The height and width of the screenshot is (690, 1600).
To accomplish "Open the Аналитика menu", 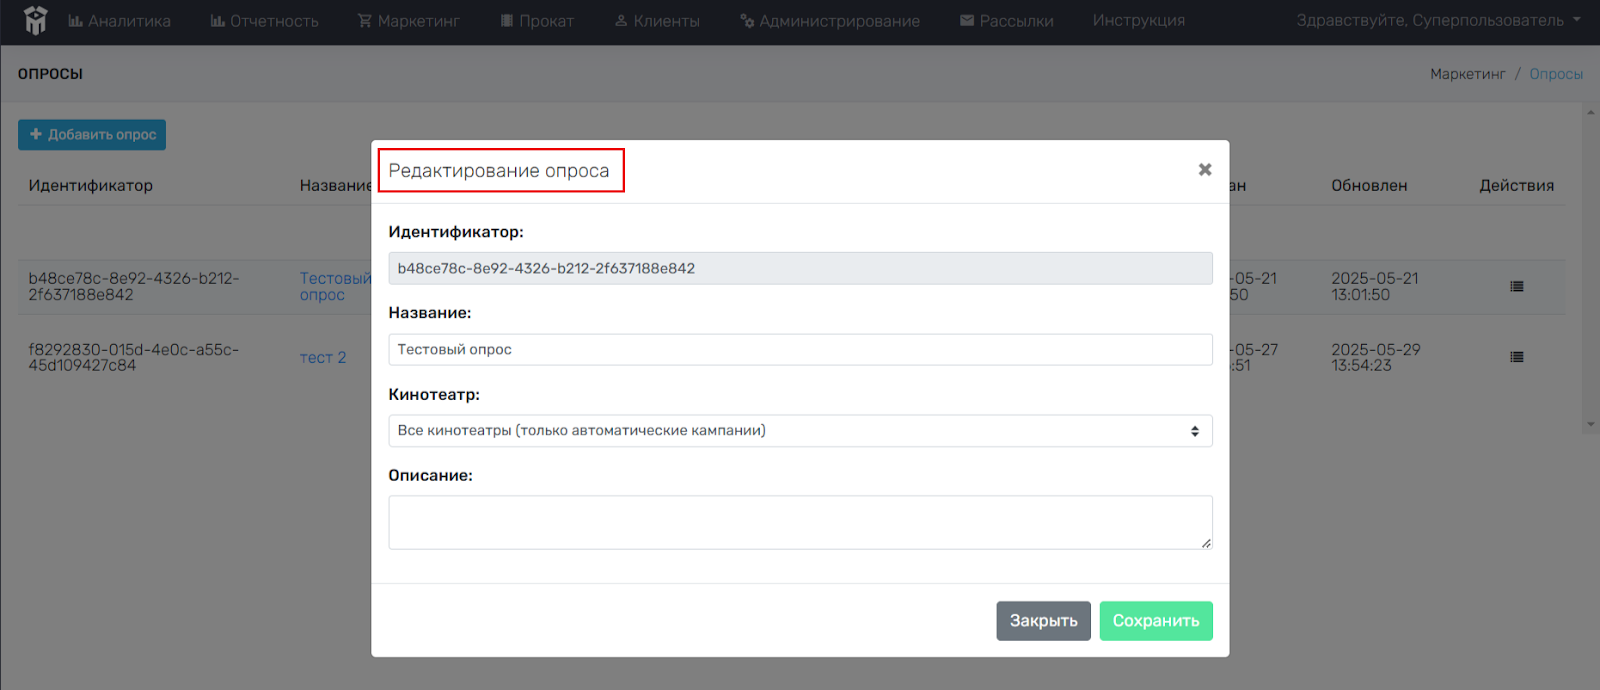I will pos(119,21).
